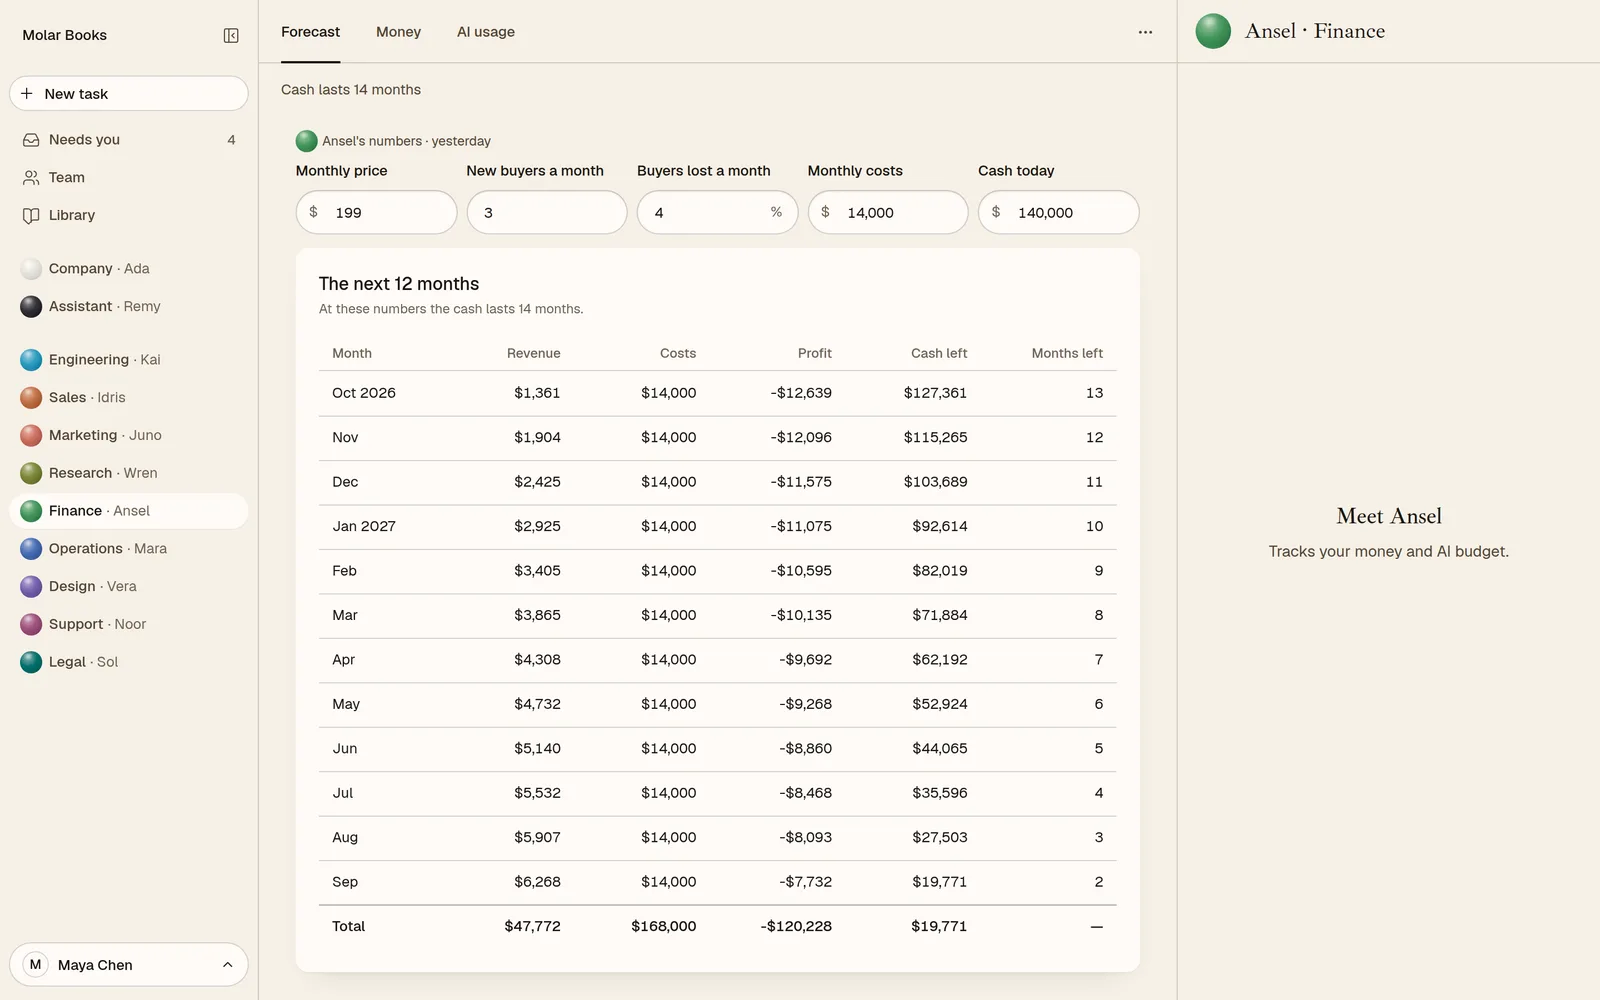The height and width of the screenshot is (1000, 1600).
Task: Select the Operations agent Mara
Action: (129, 548)
